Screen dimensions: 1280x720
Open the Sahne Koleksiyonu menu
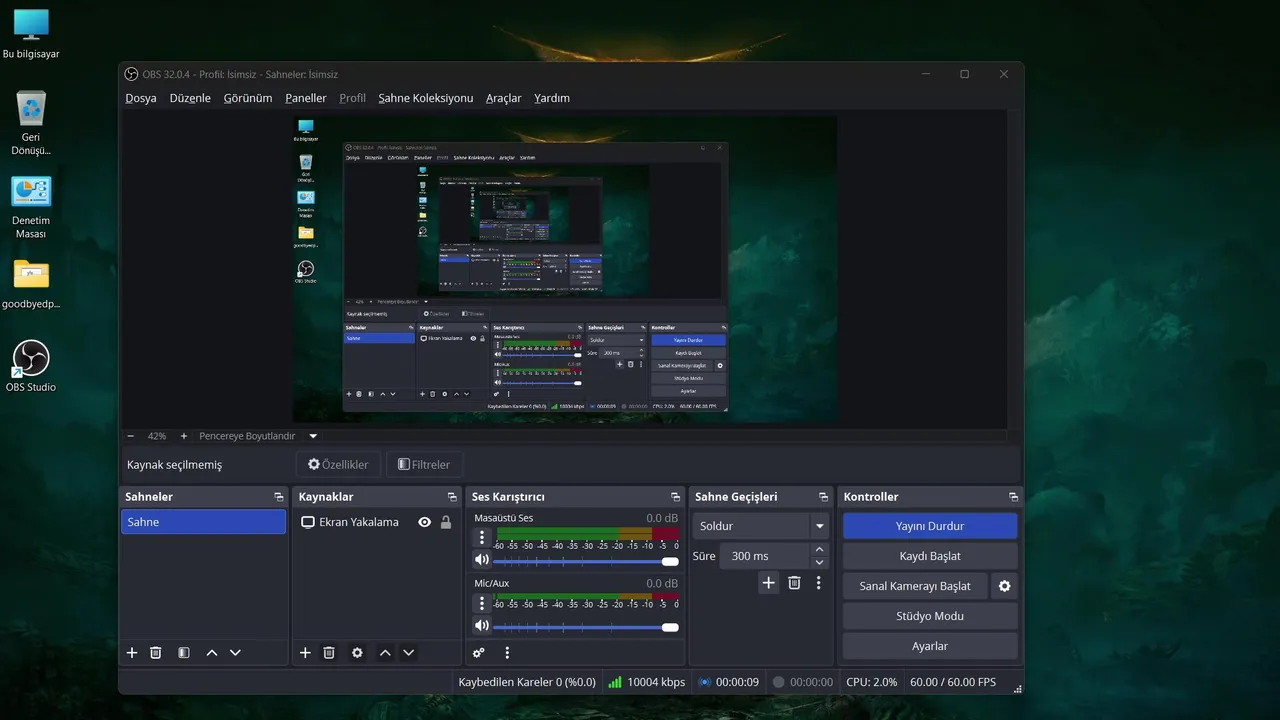426,98
